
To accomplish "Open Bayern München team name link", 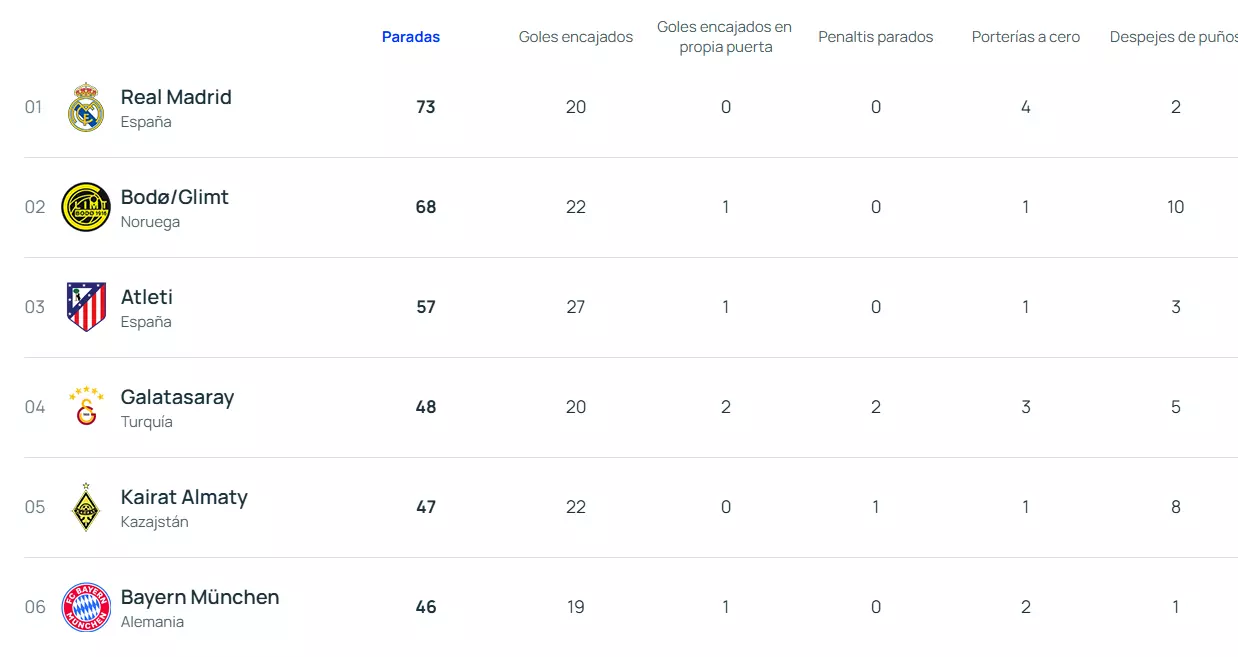I will pyautogui.click(x=200, y=597).
